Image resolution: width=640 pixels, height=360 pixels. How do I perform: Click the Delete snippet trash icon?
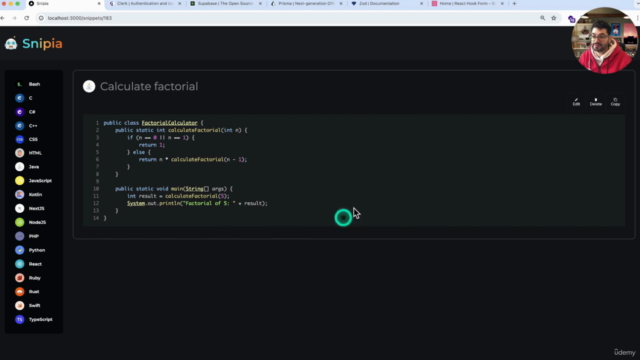(x=596, y=101)
